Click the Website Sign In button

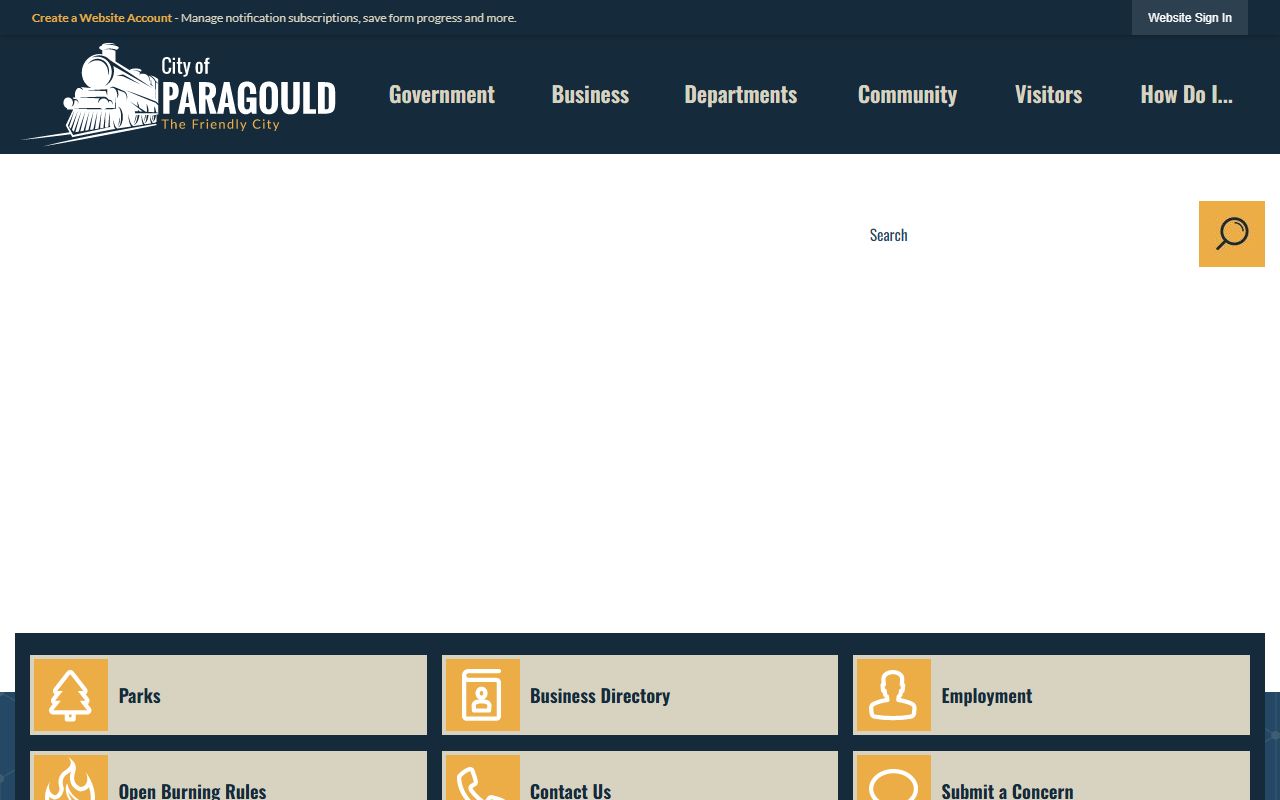pos(1190,18)
